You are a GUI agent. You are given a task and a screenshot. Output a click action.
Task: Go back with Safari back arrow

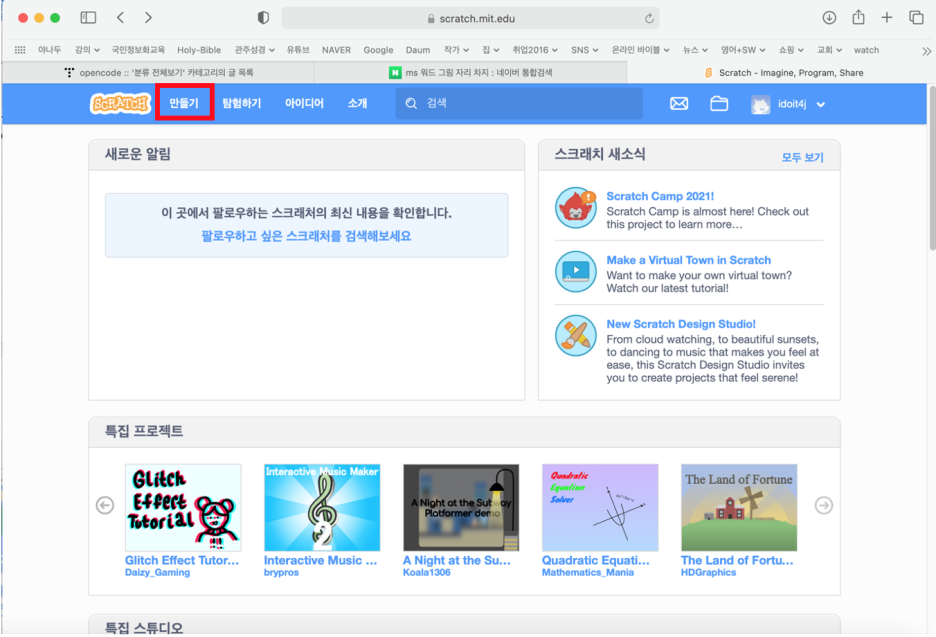pyautogui.click(x=121, y=18)
